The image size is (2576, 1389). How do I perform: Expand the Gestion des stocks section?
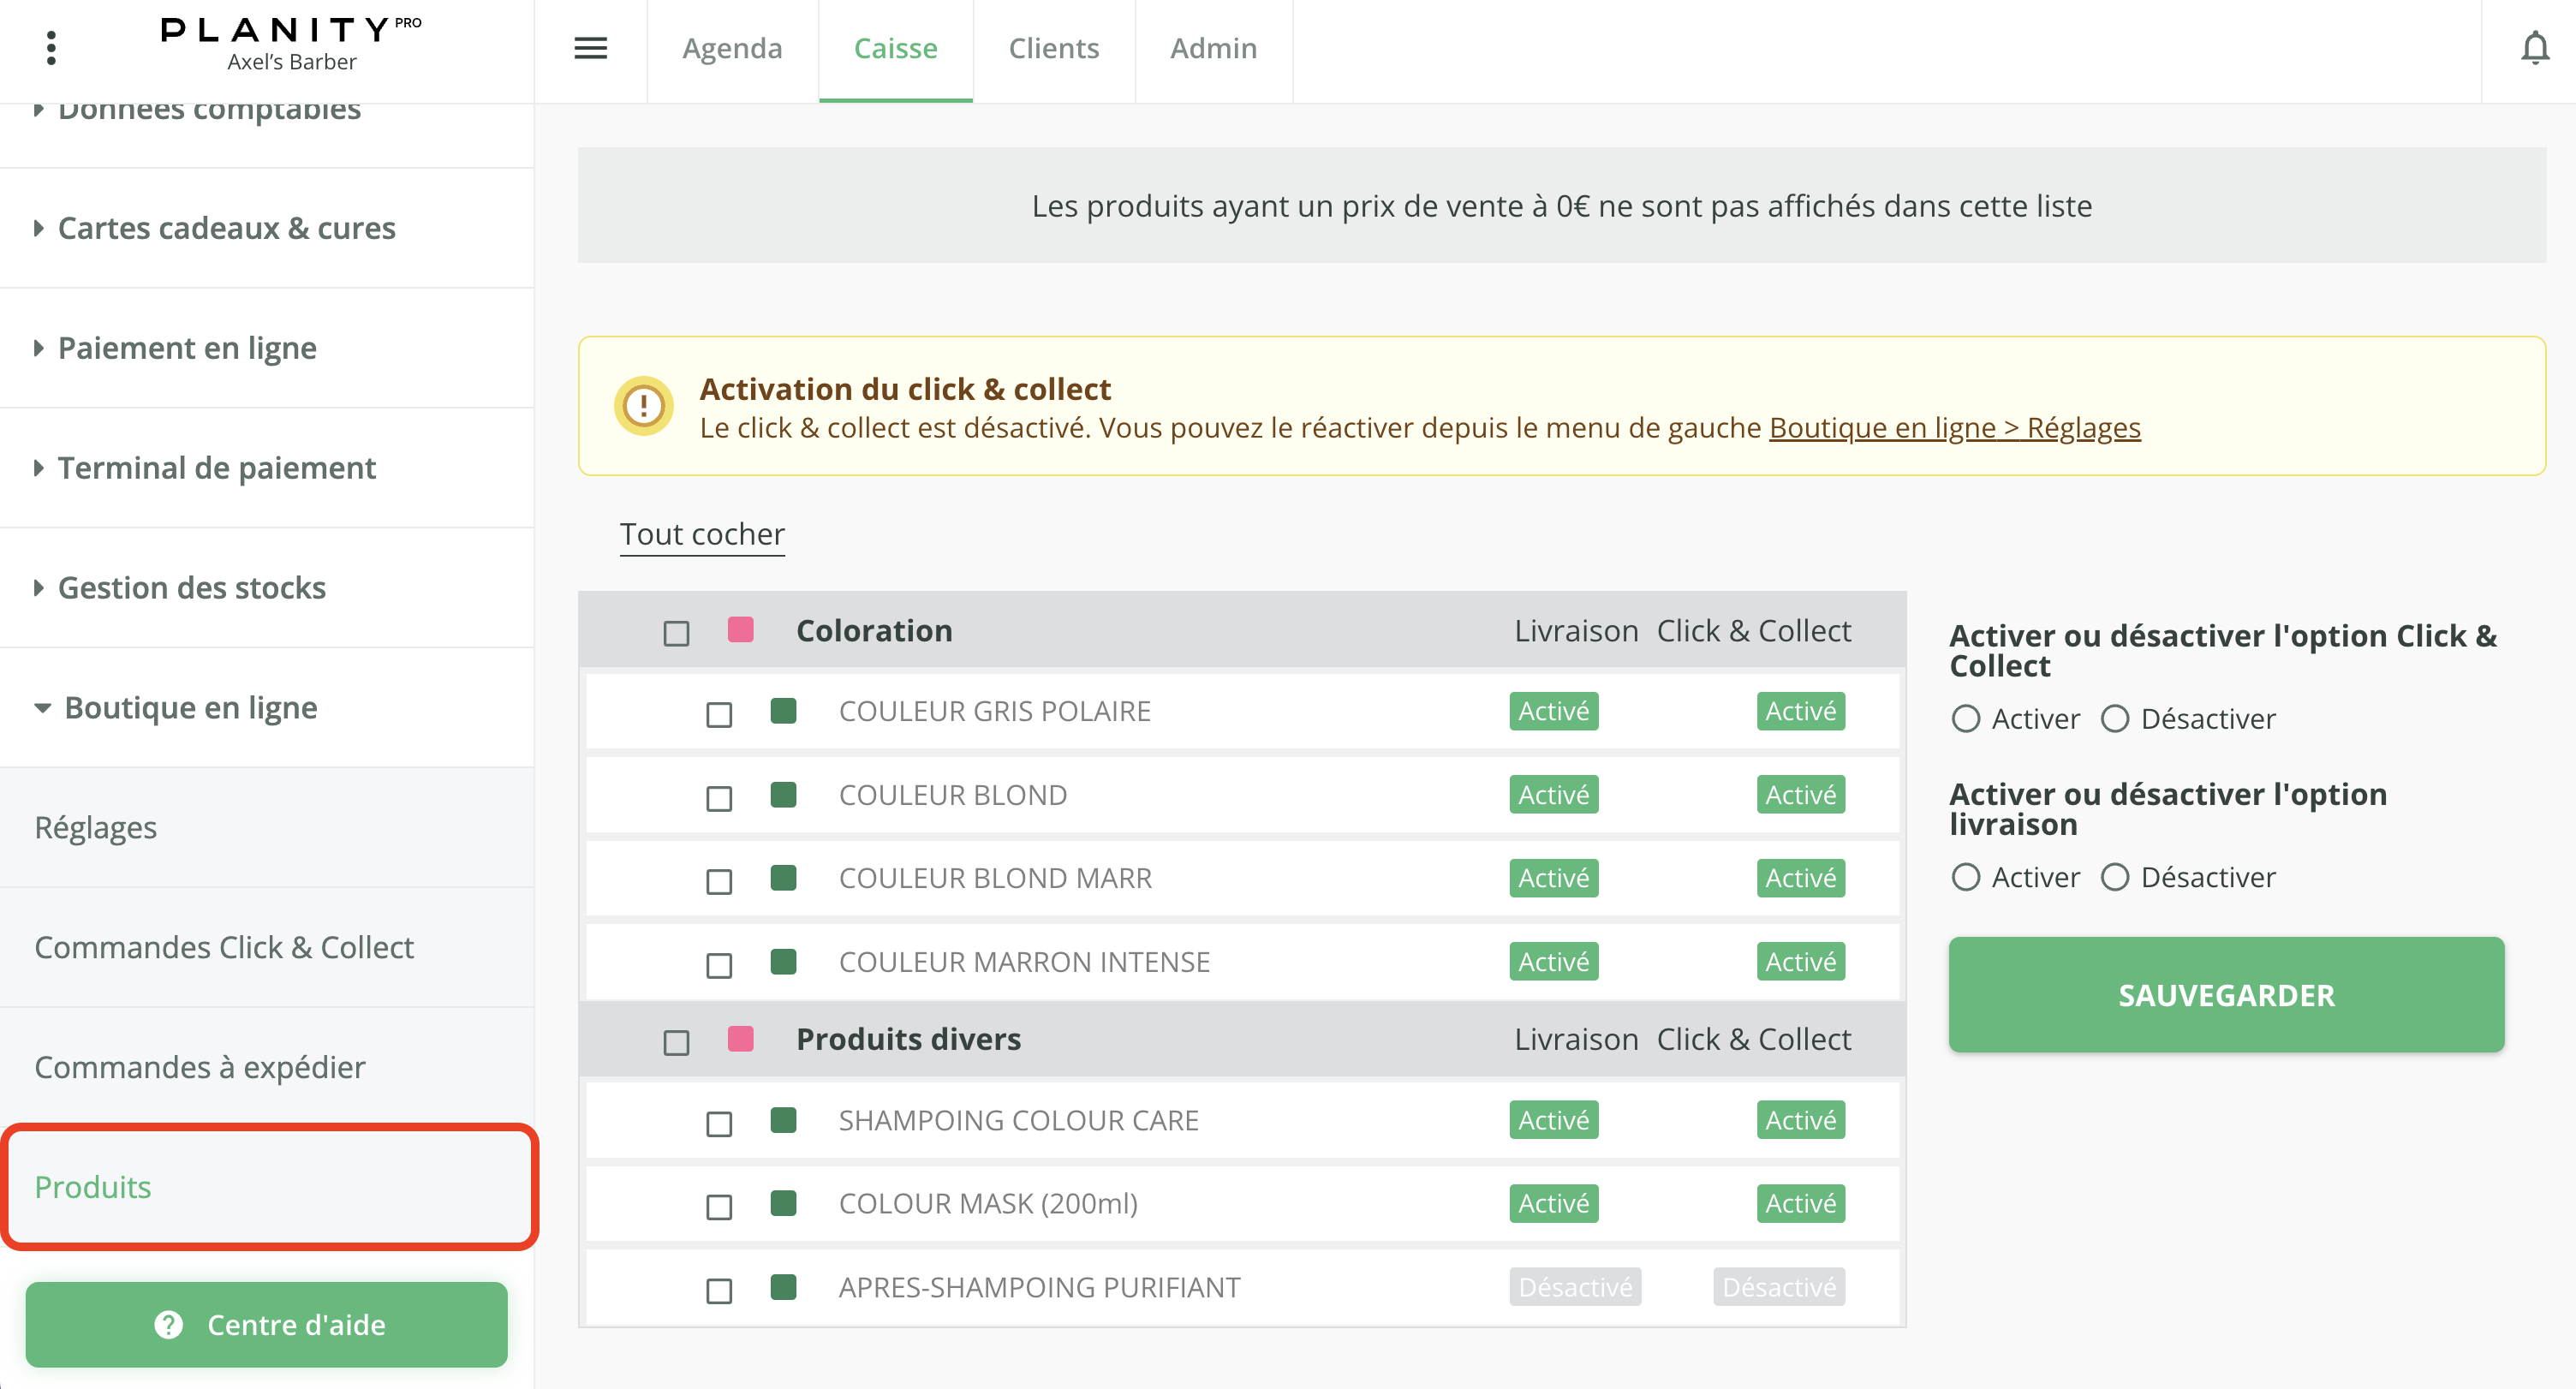point(191,588)
